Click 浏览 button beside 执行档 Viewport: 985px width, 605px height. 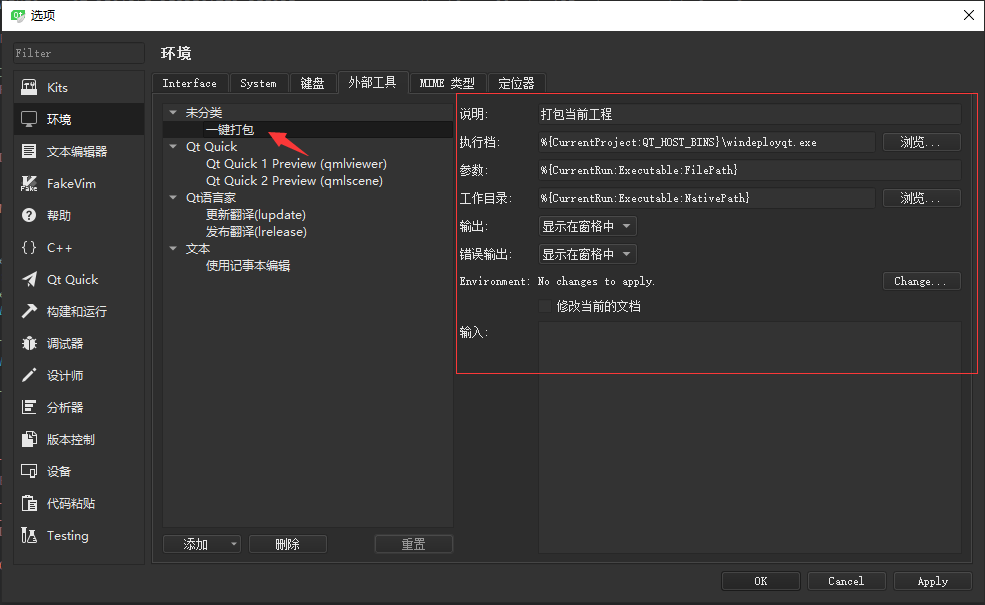click(921, 142)
